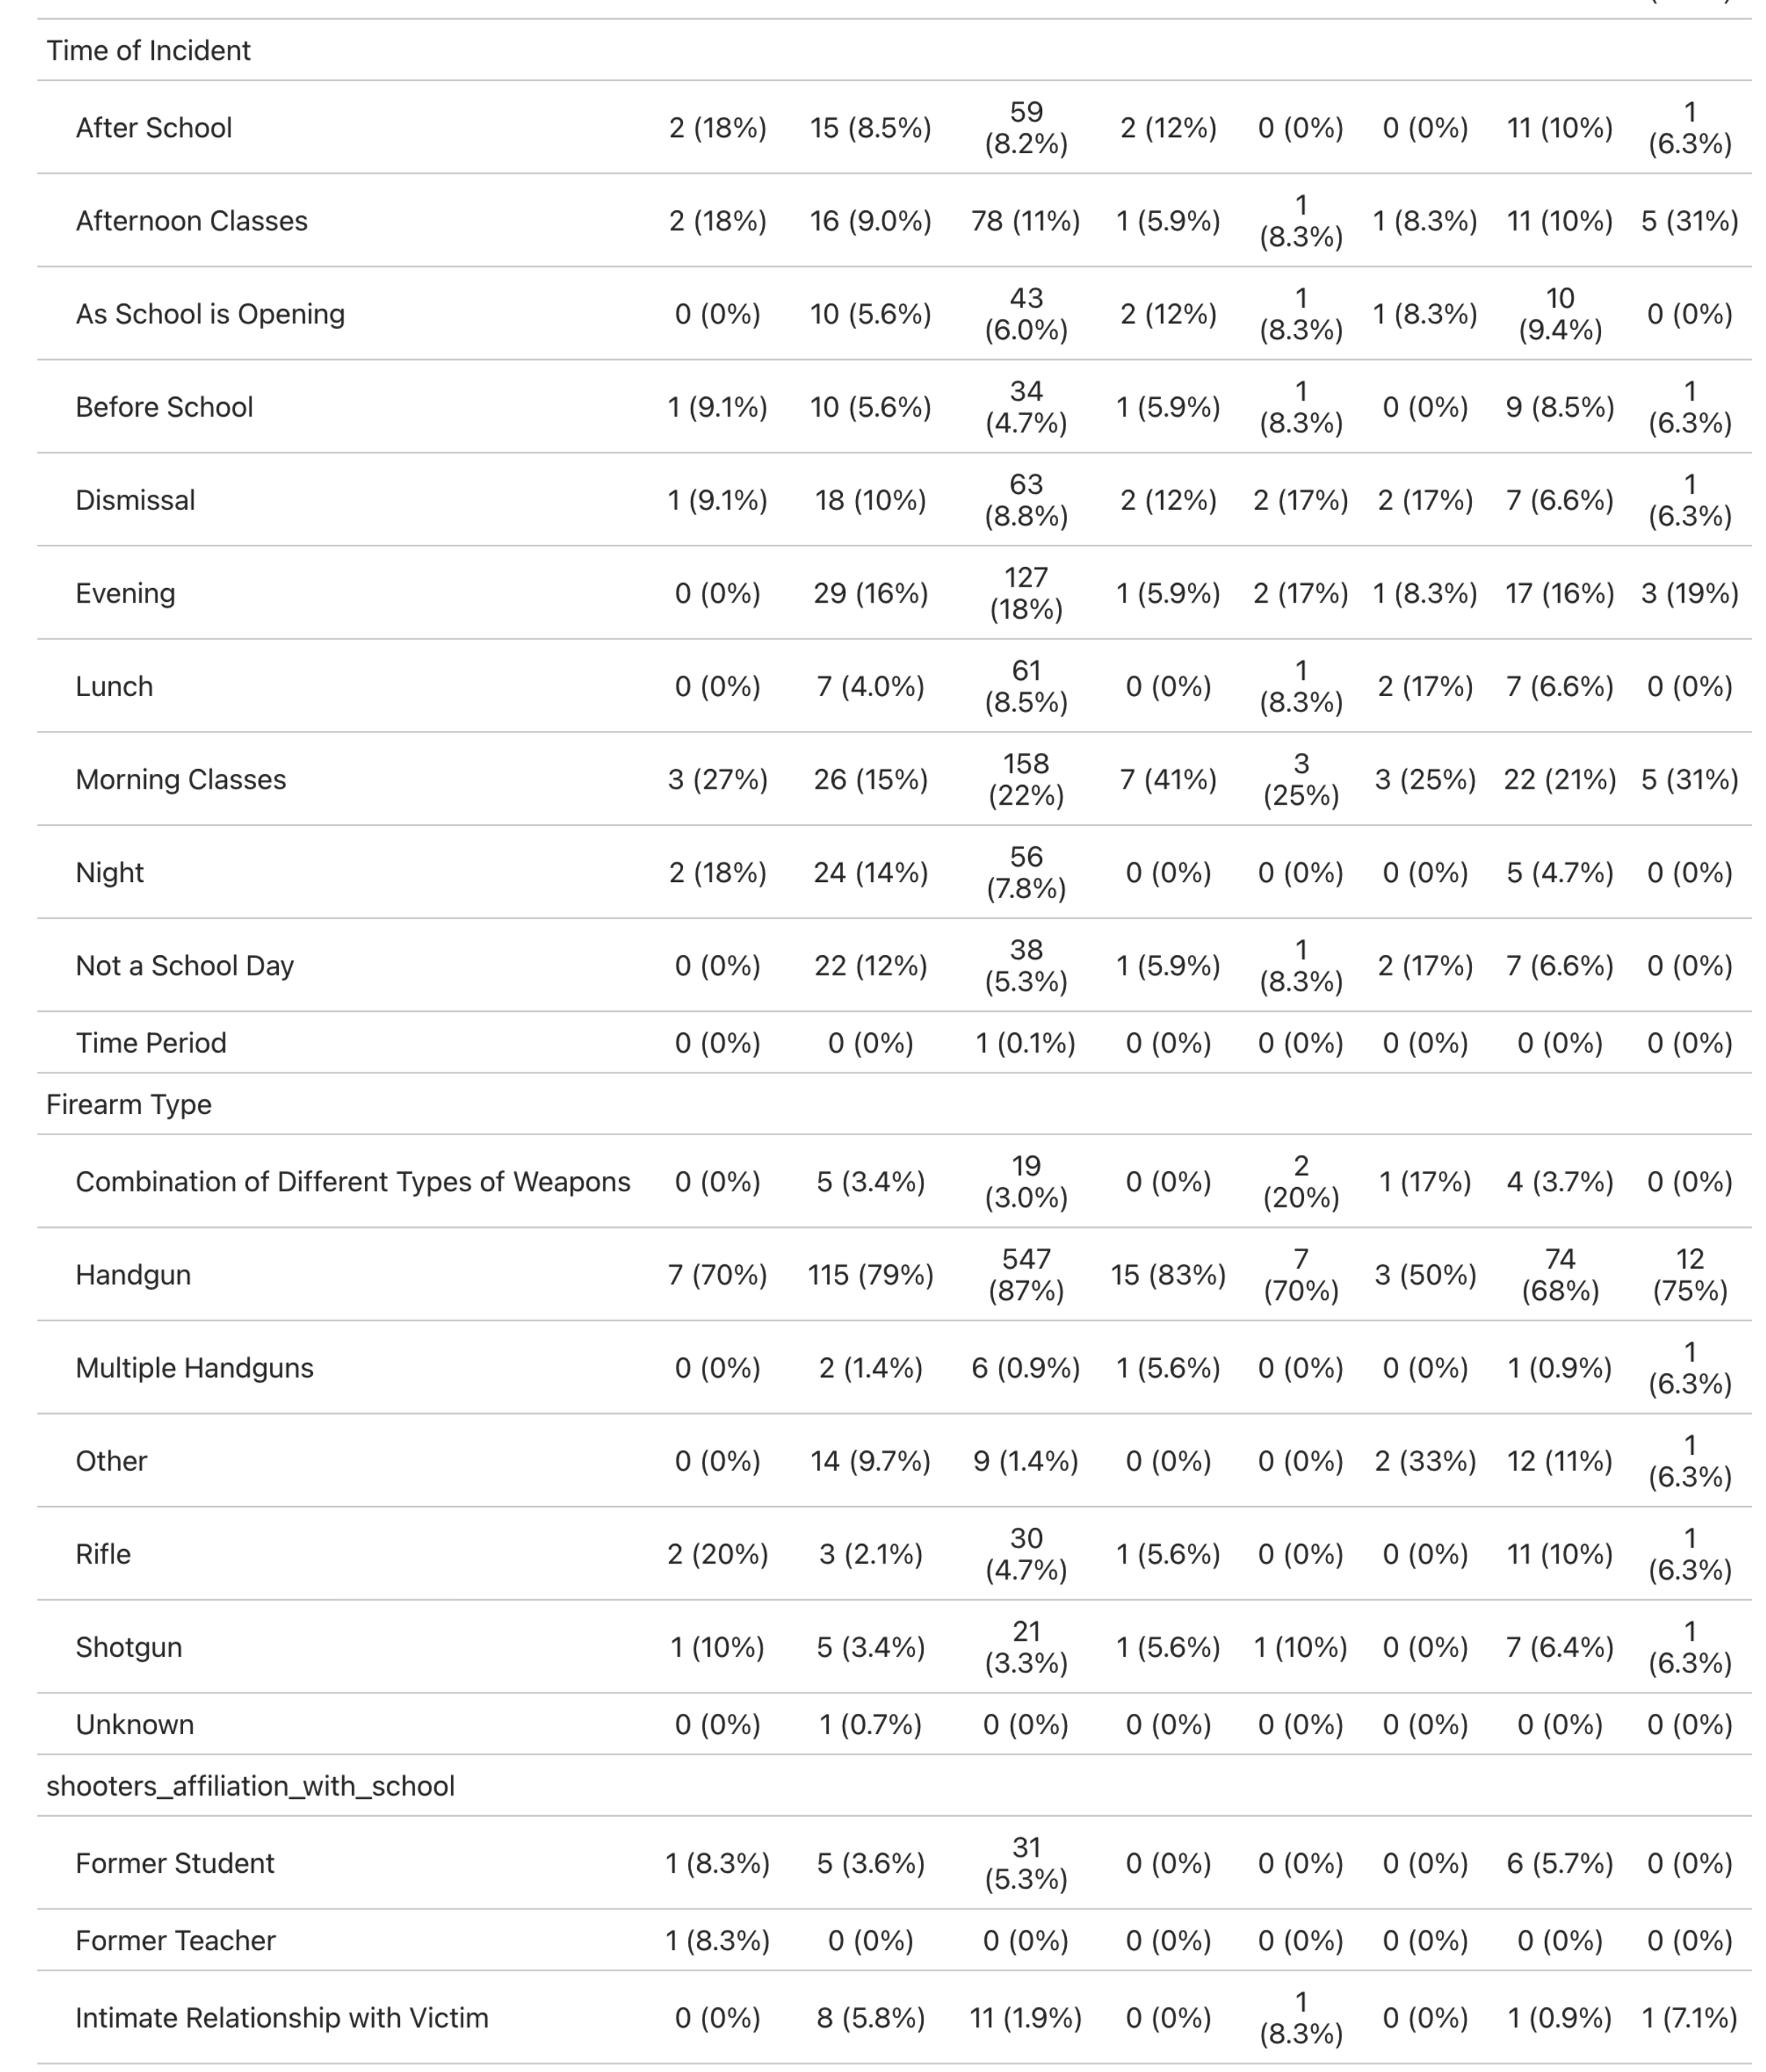Click the Time of Incident section header
The image size is (1766, 2072).
coord(148,50)
